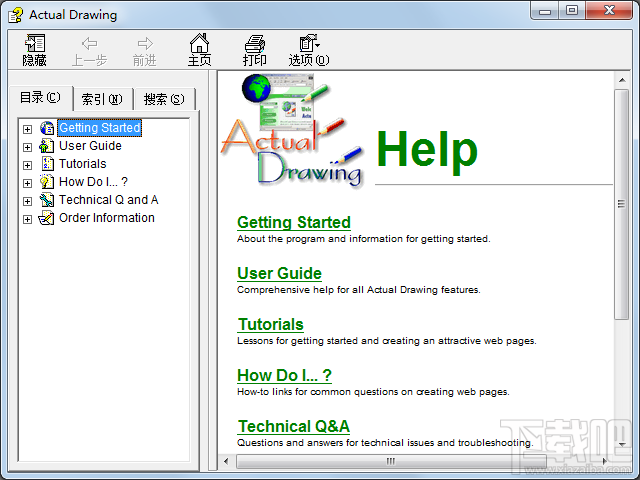Switch to the Search (搜索) tab
Viewport: 640px width, 480px height.
[164, 99]
